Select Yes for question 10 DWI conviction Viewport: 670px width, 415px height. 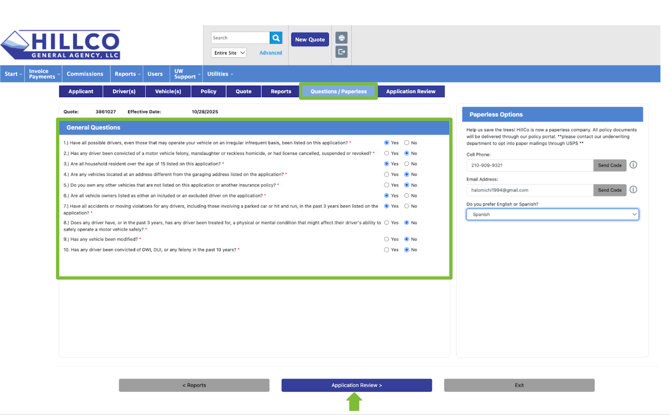pyautogui.click(x=387, y=250)
